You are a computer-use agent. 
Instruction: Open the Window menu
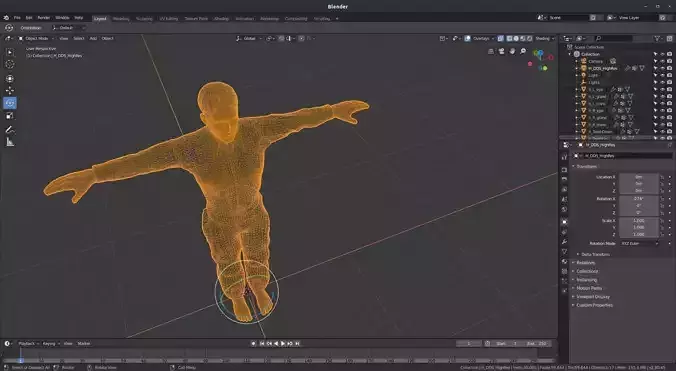coord(62,18)
